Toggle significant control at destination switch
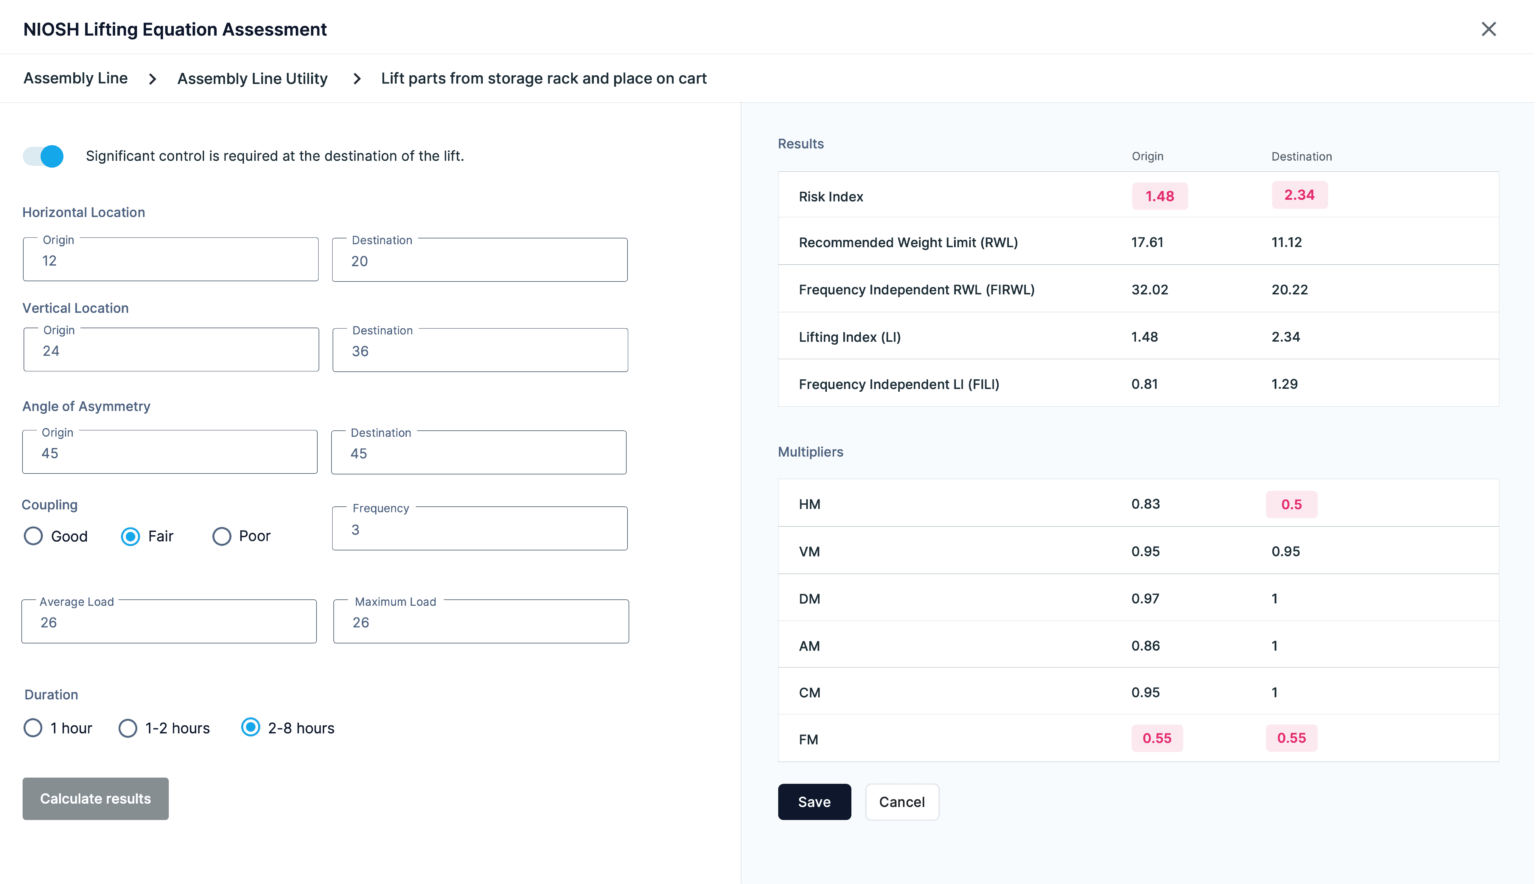1536x884 pixels. point(43,156)
